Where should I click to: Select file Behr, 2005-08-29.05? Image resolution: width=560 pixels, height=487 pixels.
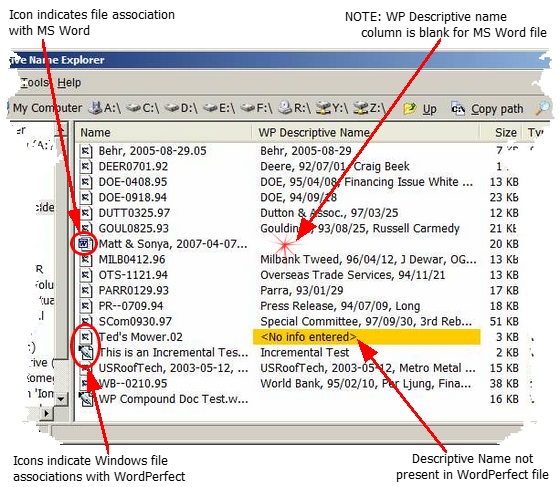152,151
